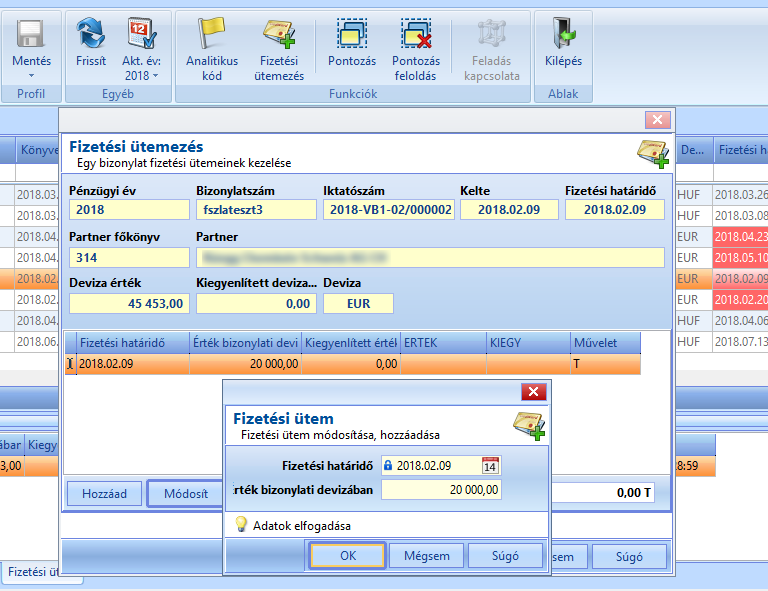Click the Módosít button

pos(186,494)
